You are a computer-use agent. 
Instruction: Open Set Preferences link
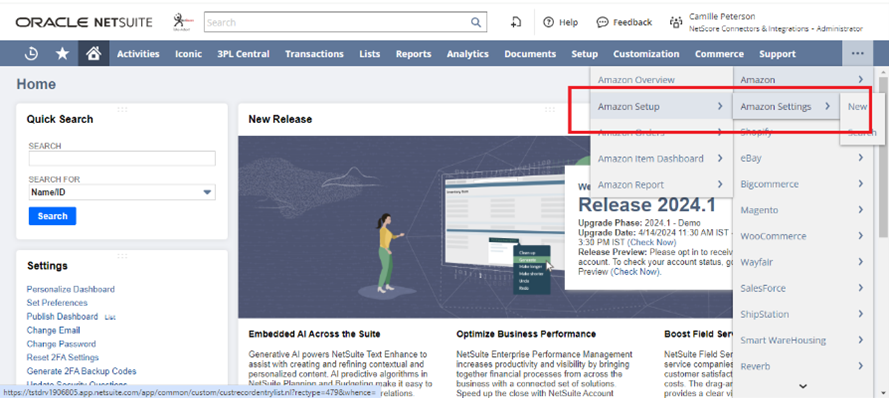[x=57, y=303]
